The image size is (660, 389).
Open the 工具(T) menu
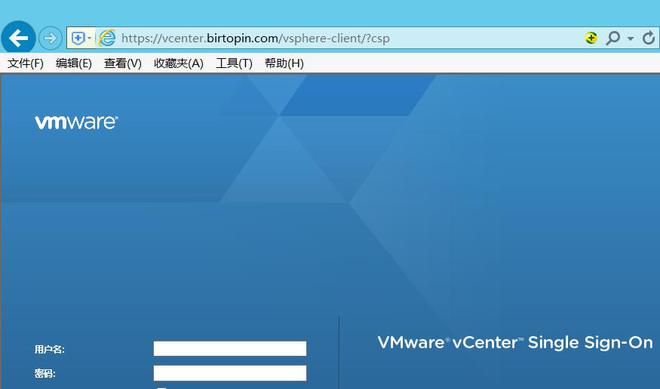coord(234,64)
